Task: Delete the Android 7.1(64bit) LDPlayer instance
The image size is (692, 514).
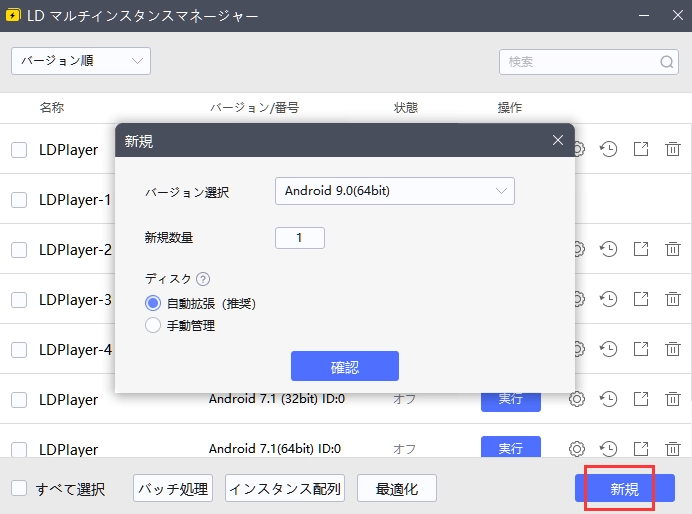Action: tap(673, 449)
